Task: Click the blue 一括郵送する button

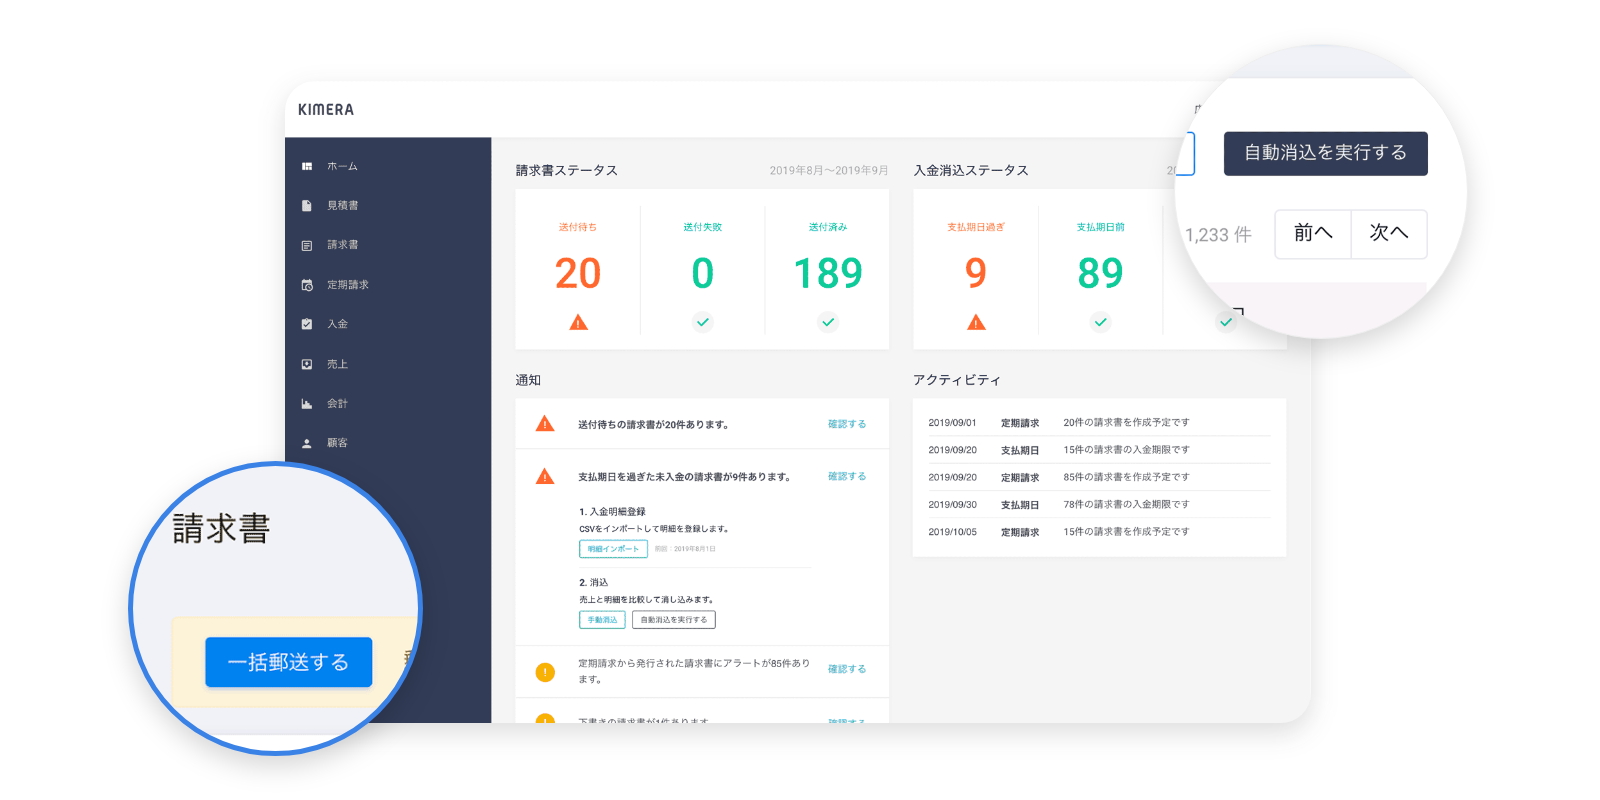Action: (x=288, y=662)
